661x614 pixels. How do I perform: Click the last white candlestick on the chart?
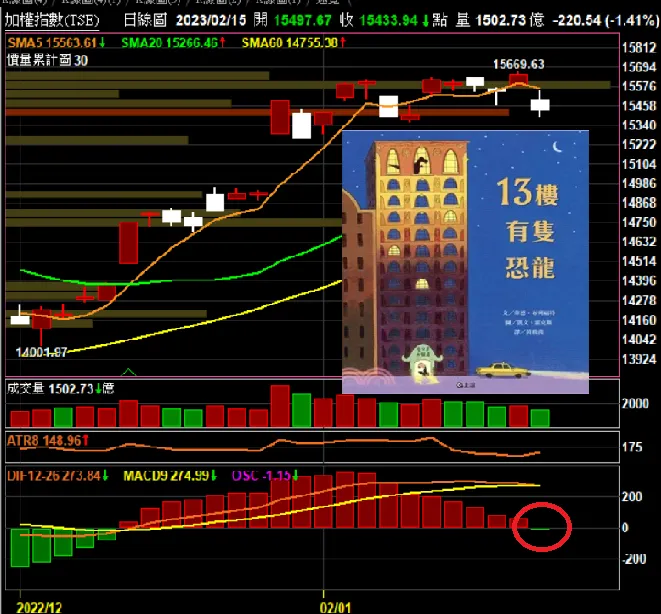pos(540,105)
